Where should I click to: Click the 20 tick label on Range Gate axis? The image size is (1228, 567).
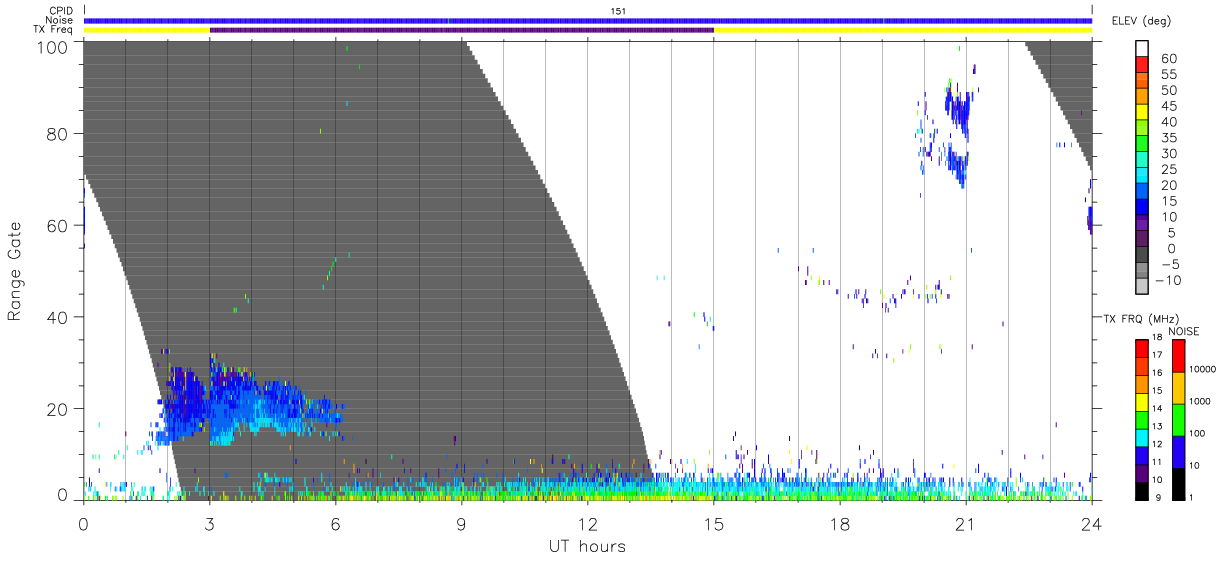click(58, 409)
